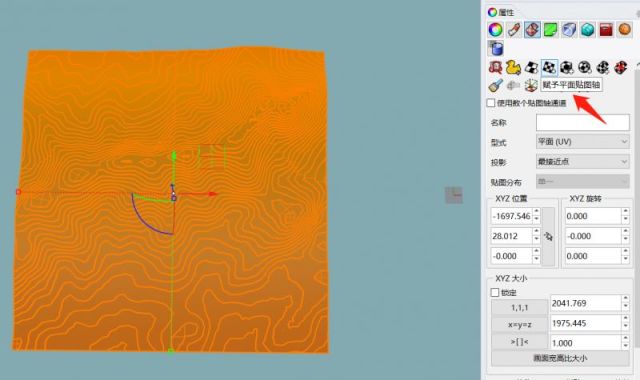This screenshot has width=640, height=380.
Task: Click the green Y-axis gizmo arrow
Action: click(x=174, y=156)
